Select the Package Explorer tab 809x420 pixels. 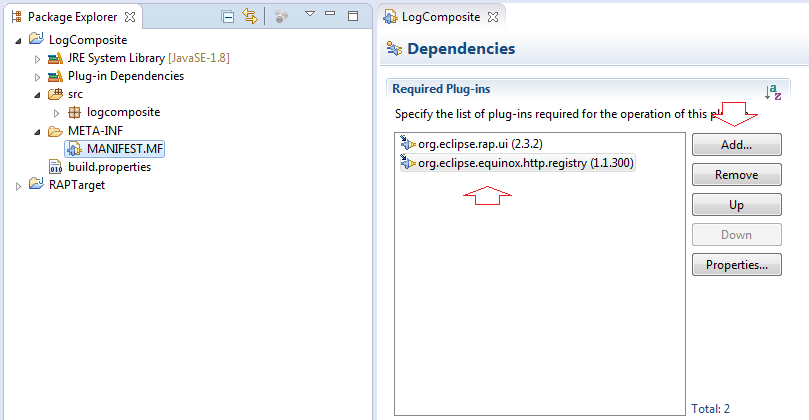coord(72,17)
